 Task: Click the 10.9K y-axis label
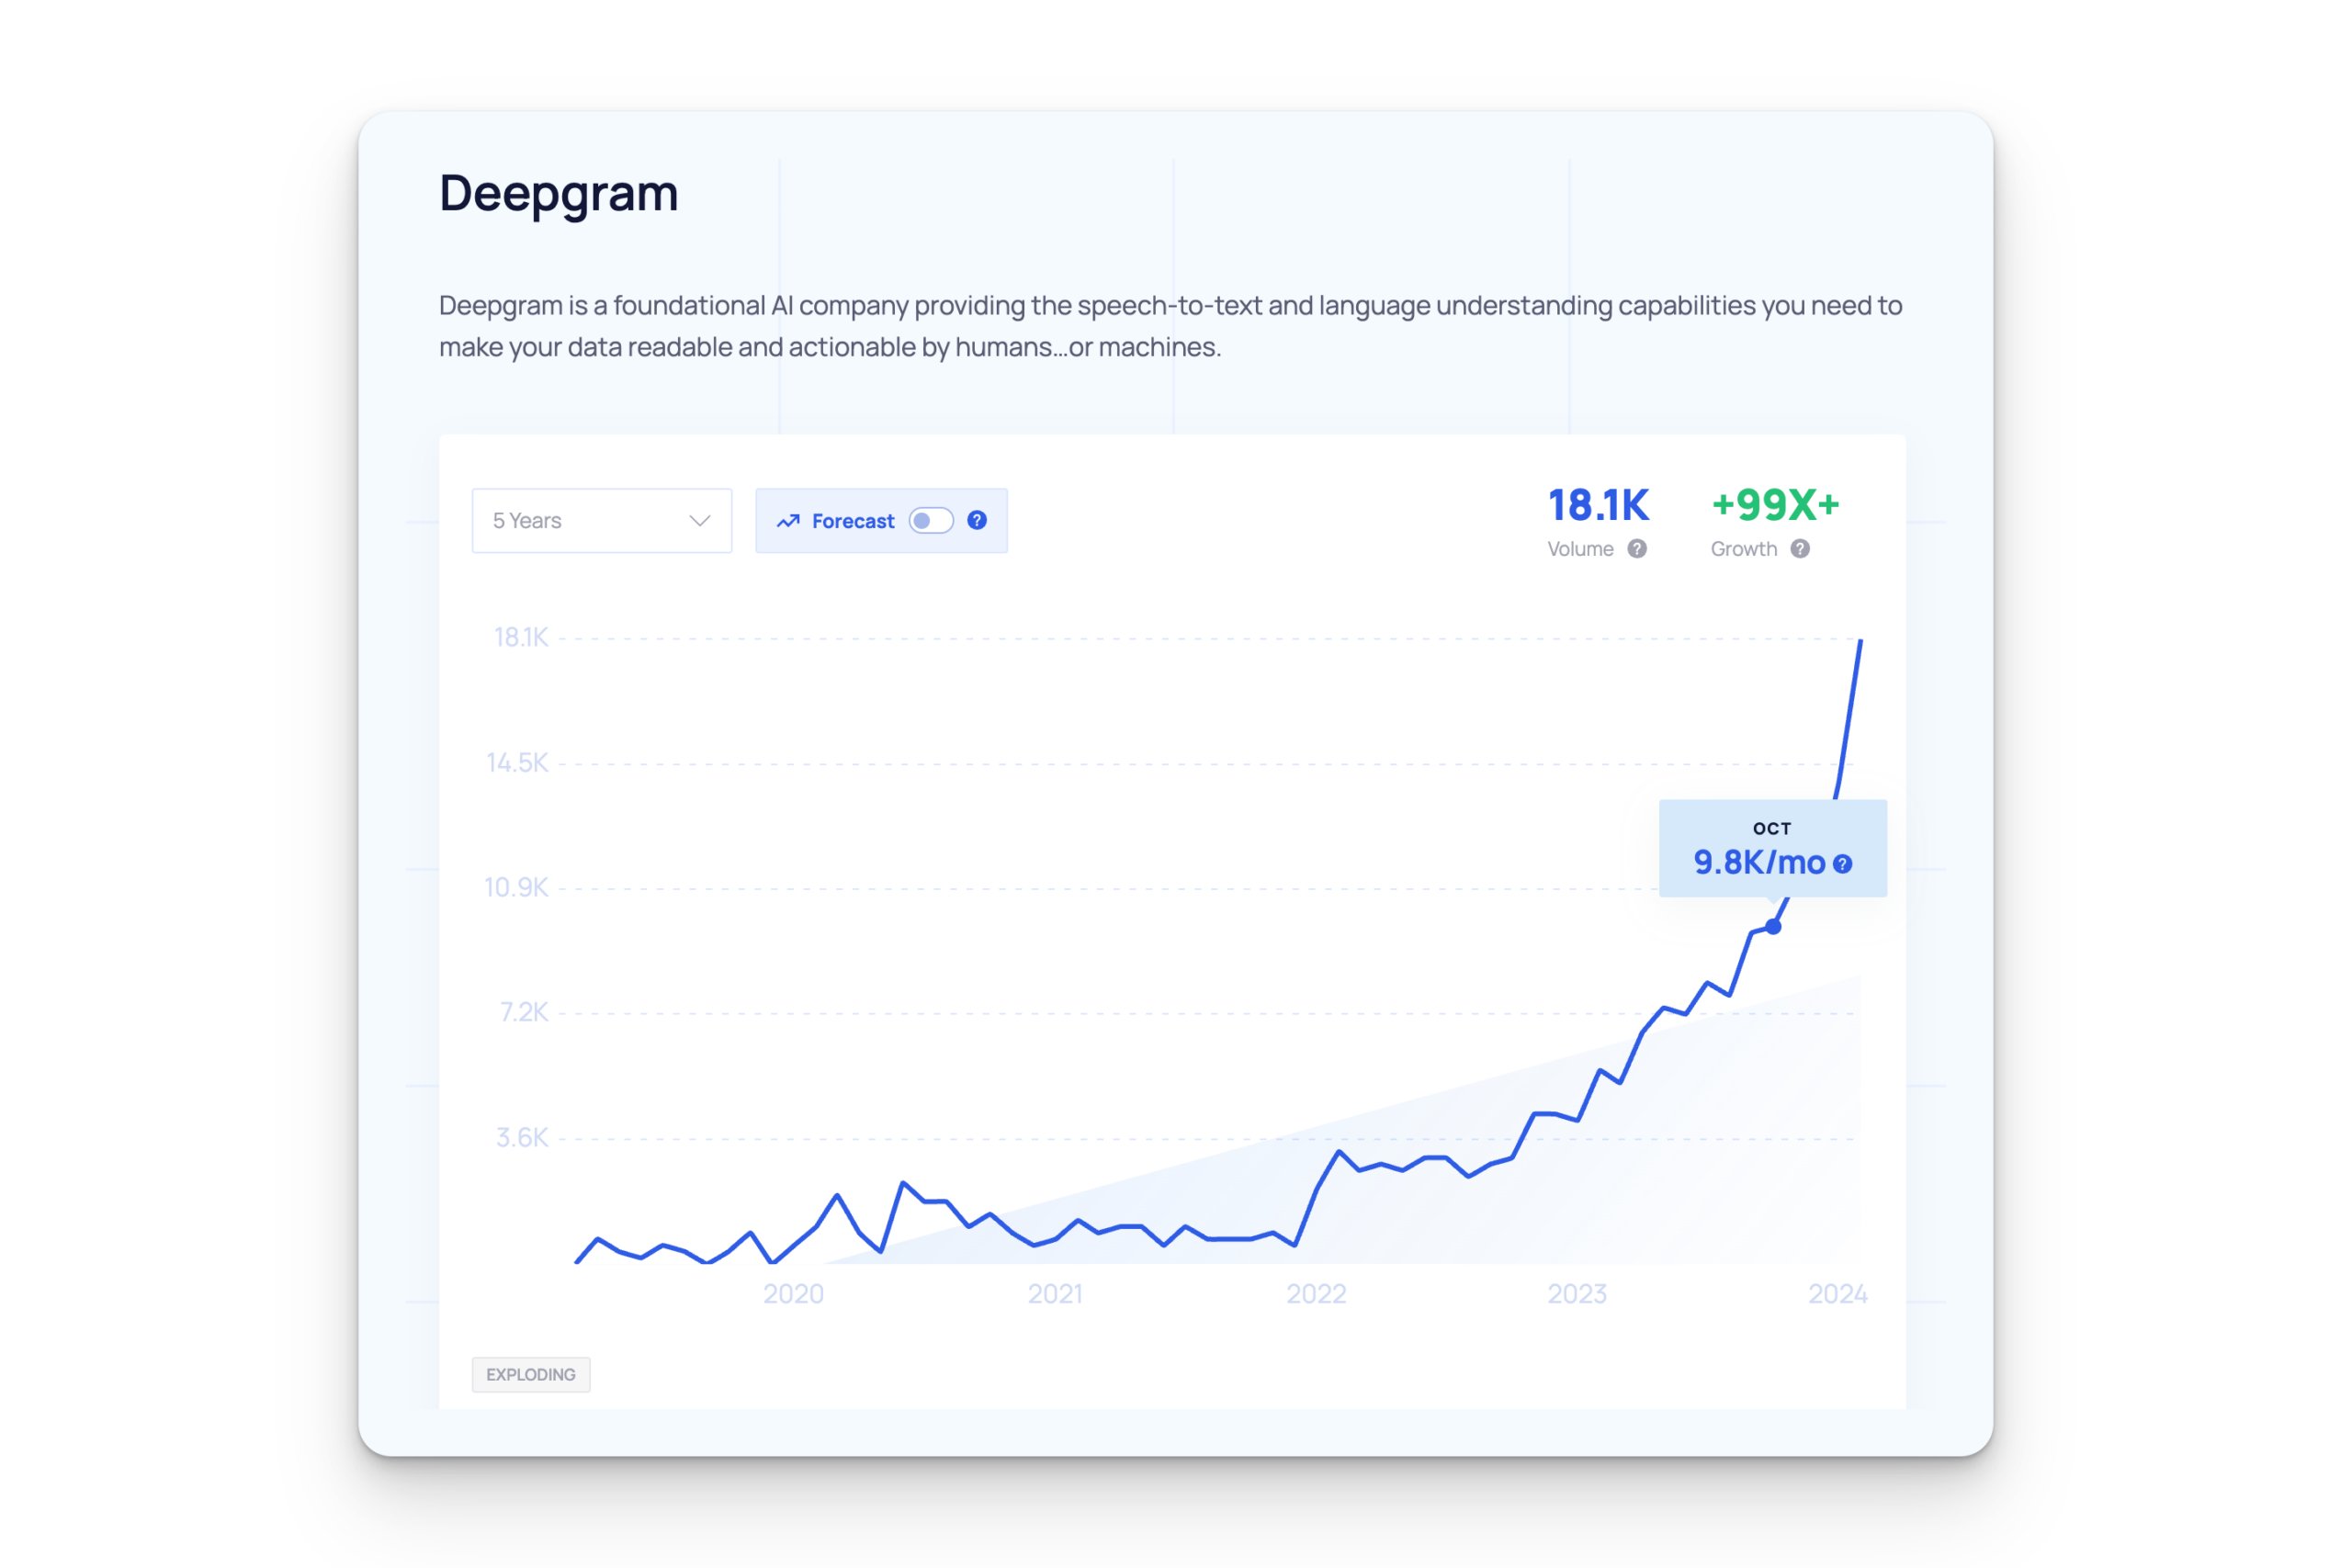pyautogui.click(x=516, y=887)
